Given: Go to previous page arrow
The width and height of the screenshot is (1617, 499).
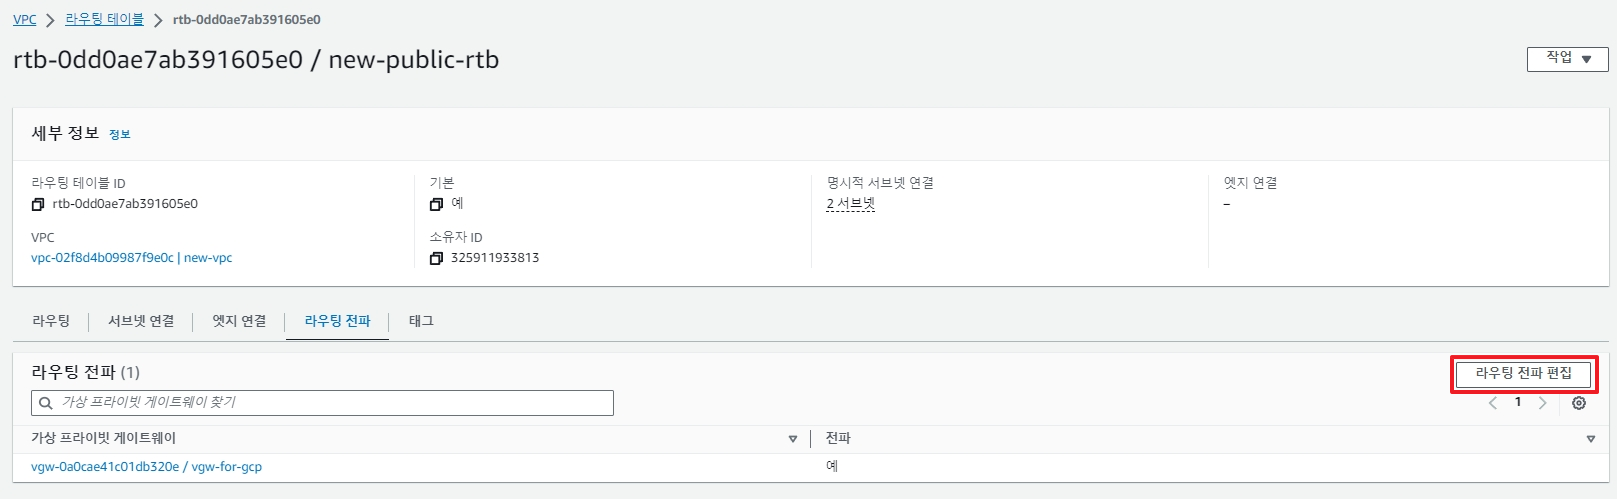Looking at the screenshot, I should pyautogui.click(x=1493, y=403).
